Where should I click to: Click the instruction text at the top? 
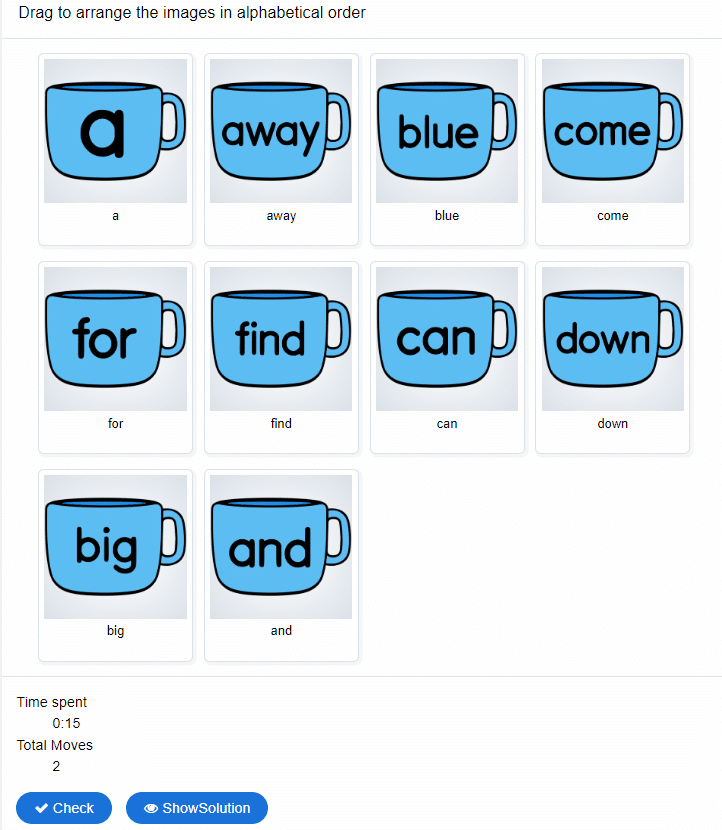192,13
